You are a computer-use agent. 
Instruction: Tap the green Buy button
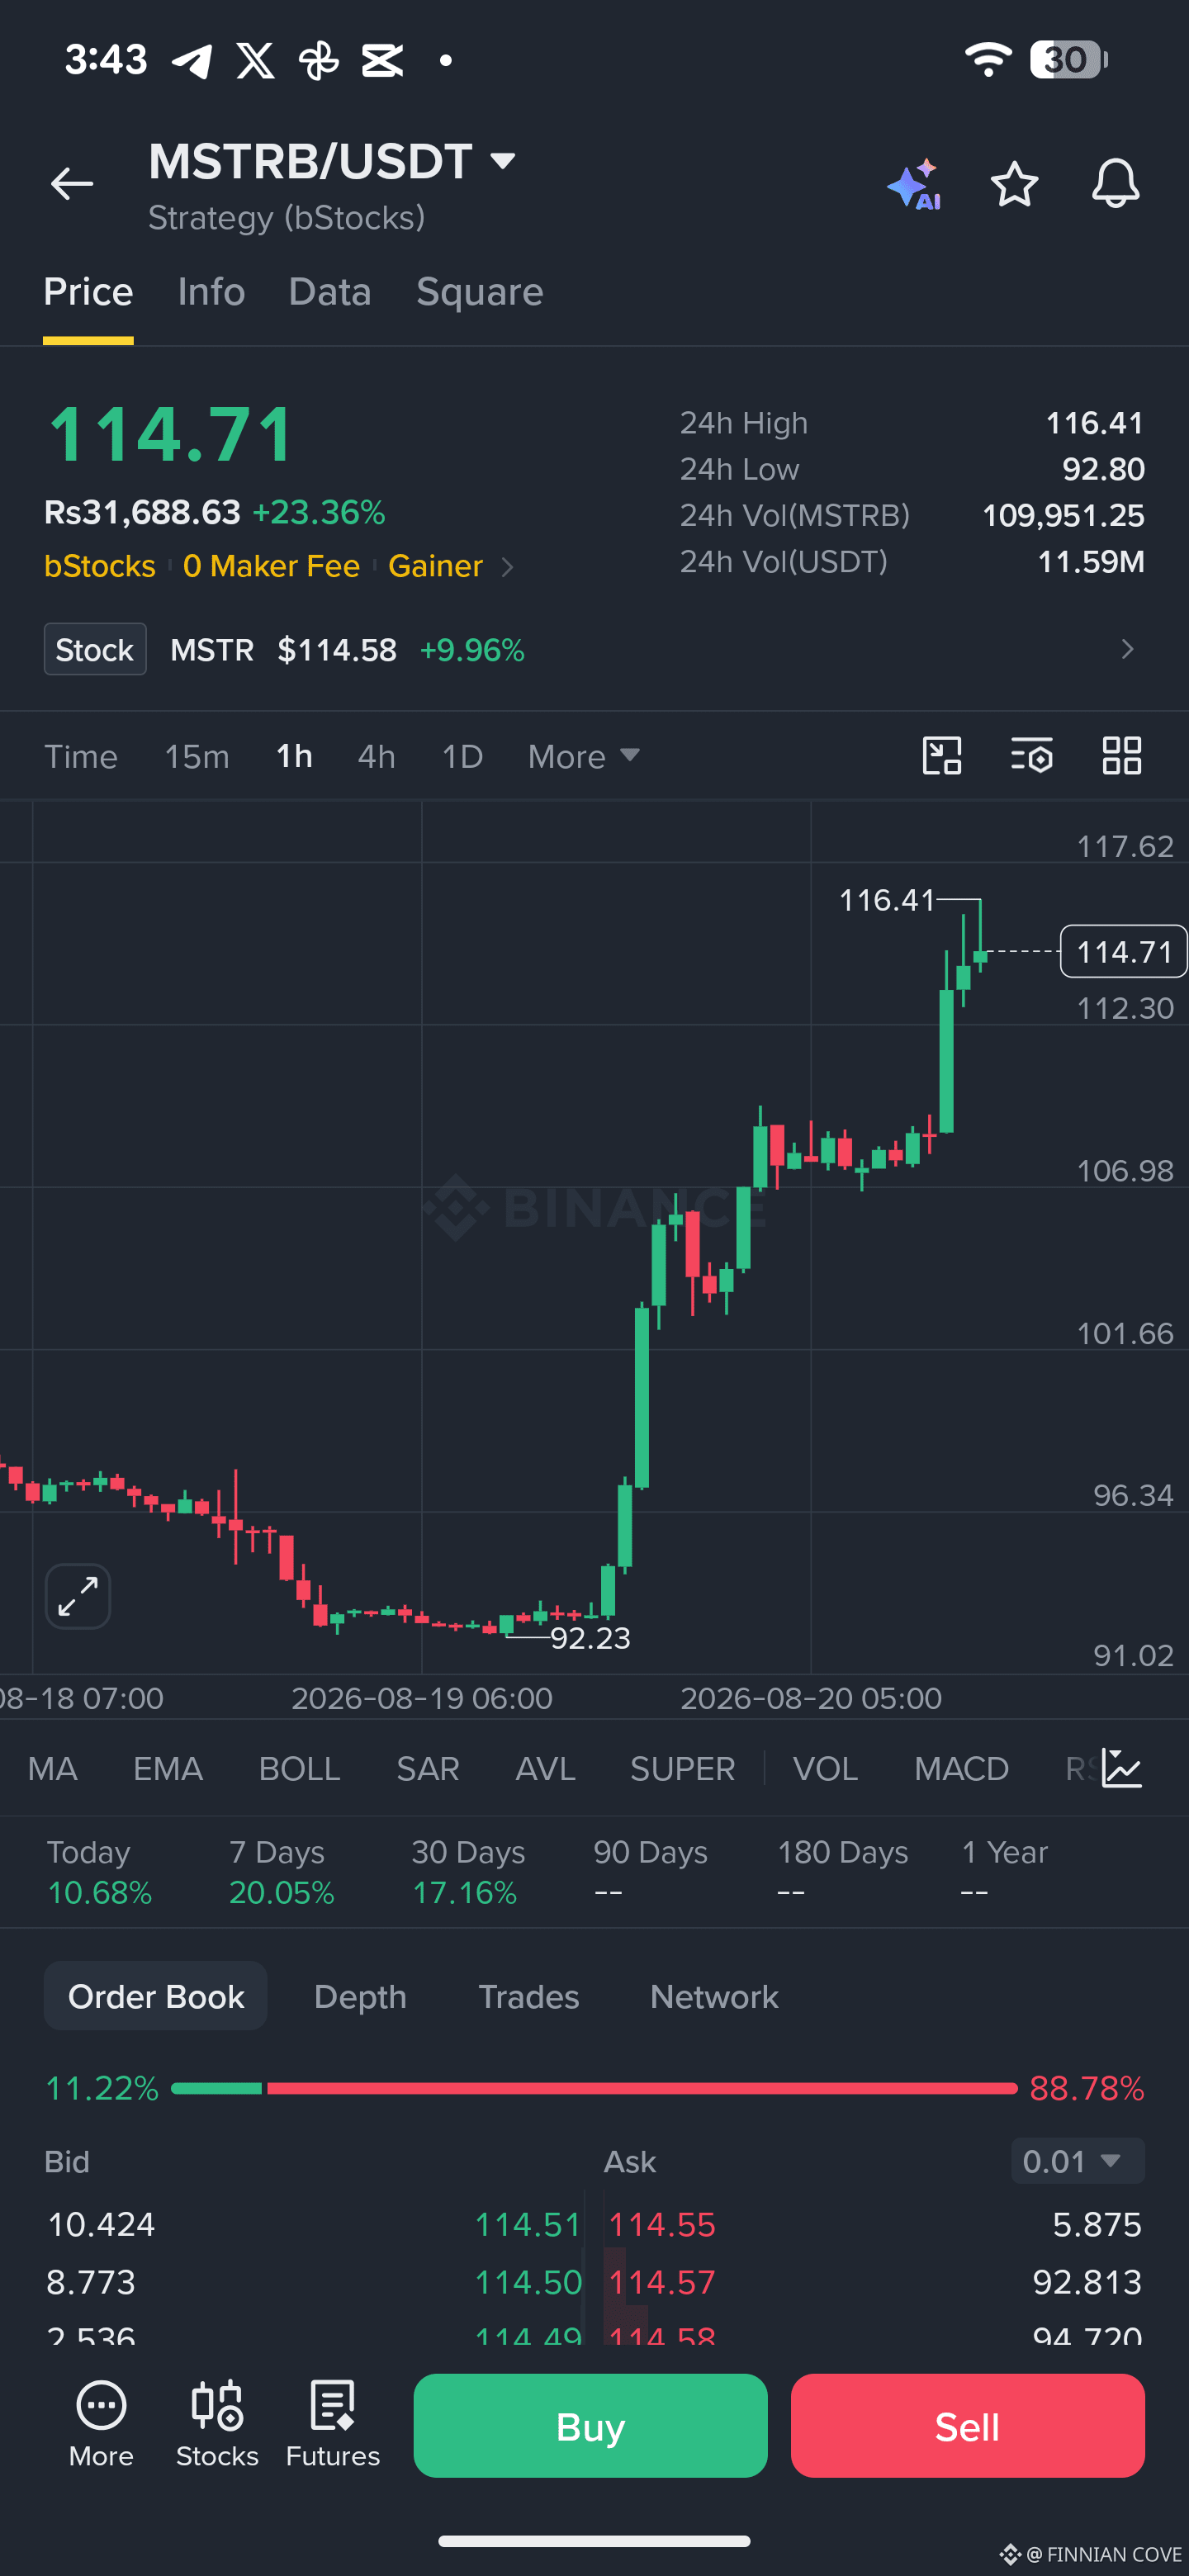pos(591,2426)
